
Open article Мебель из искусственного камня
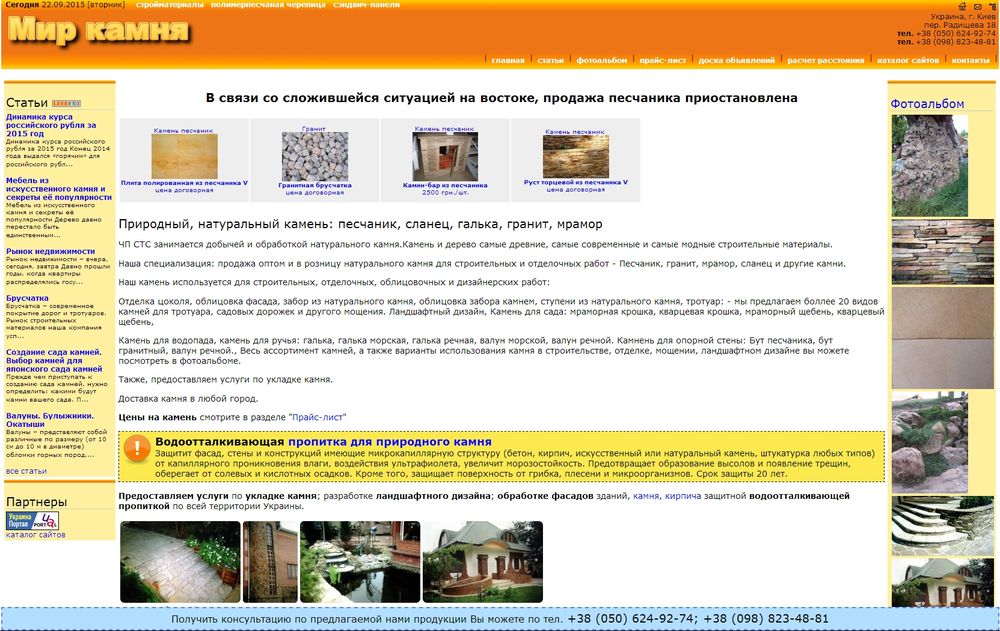point(59,189)
